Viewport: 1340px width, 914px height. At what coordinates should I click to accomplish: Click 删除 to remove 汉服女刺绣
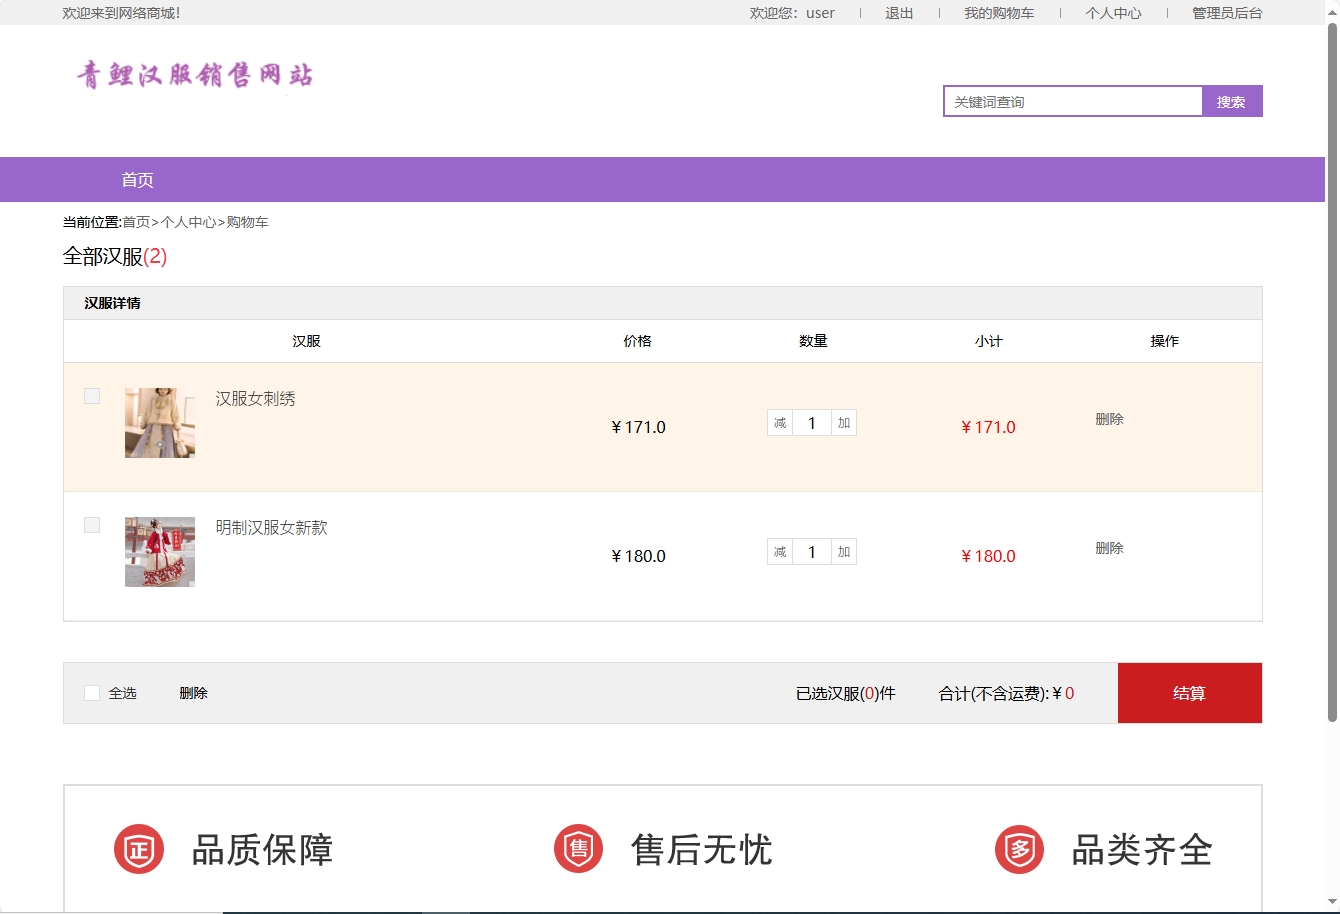tap(1110, 419)
